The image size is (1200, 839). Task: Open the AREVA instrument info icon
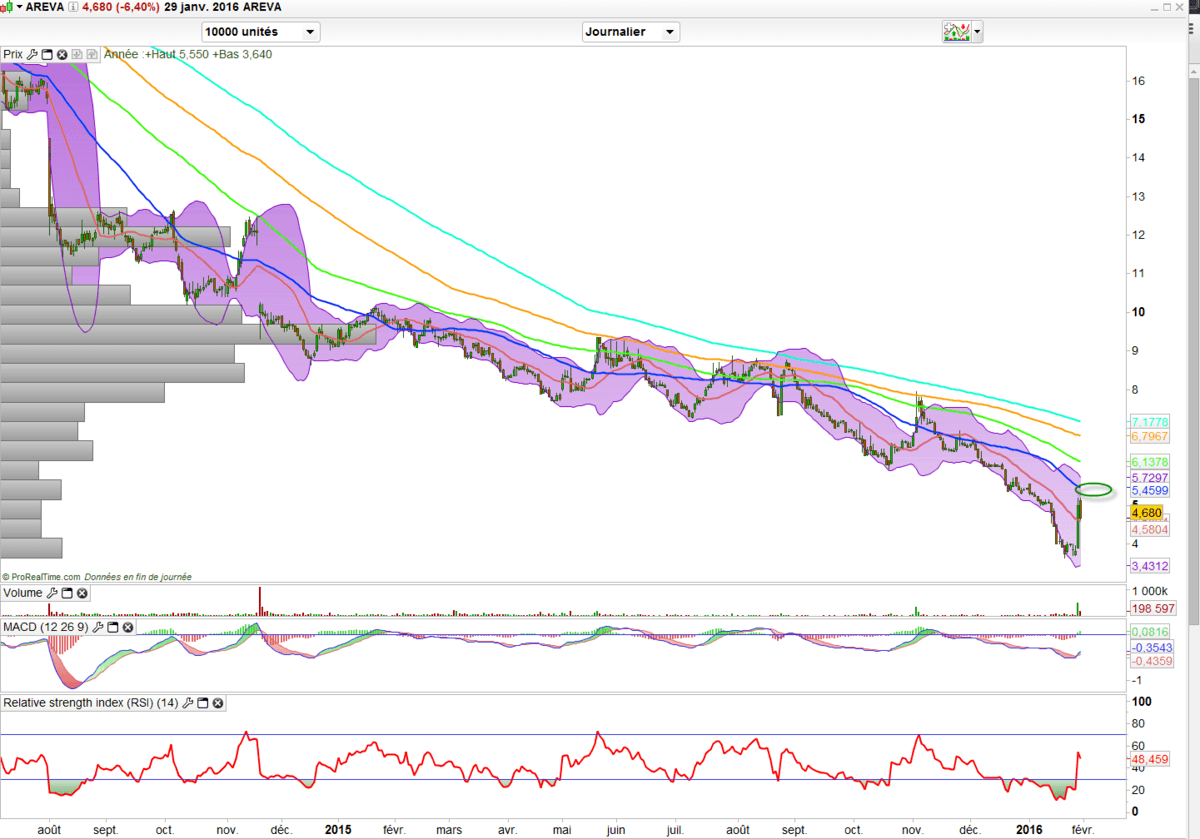point(73,7)
